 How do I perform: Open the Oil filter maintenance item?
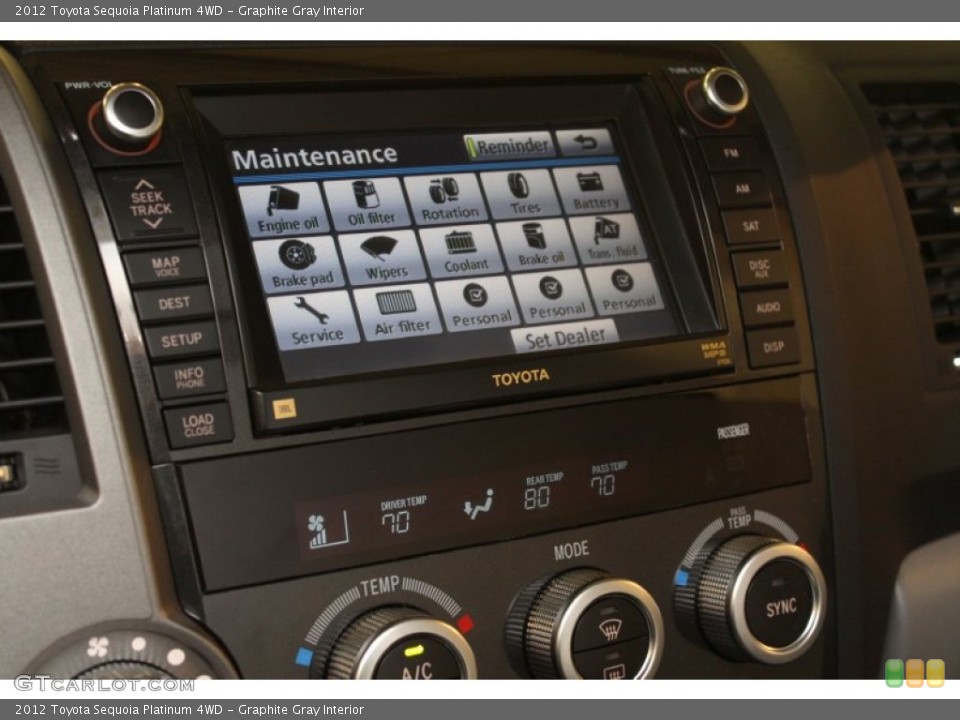[369, 204]
